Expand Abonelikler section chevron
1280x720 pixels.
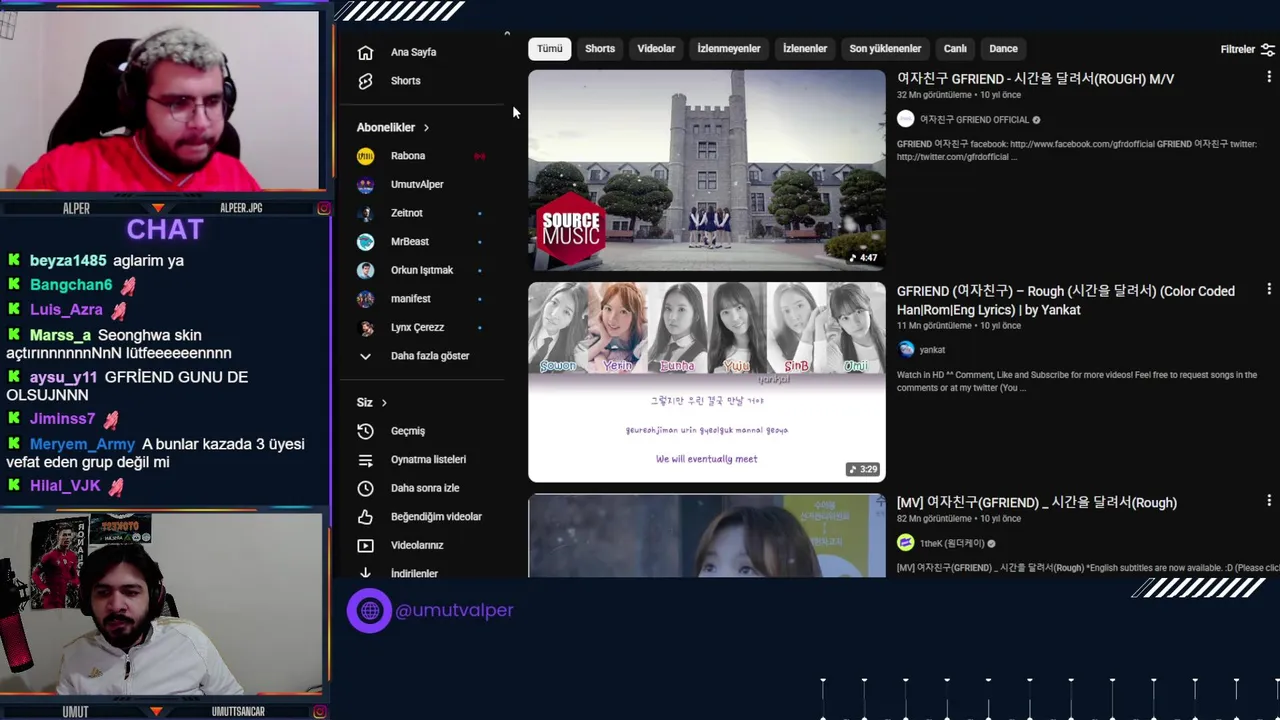[x=426, y=128]
